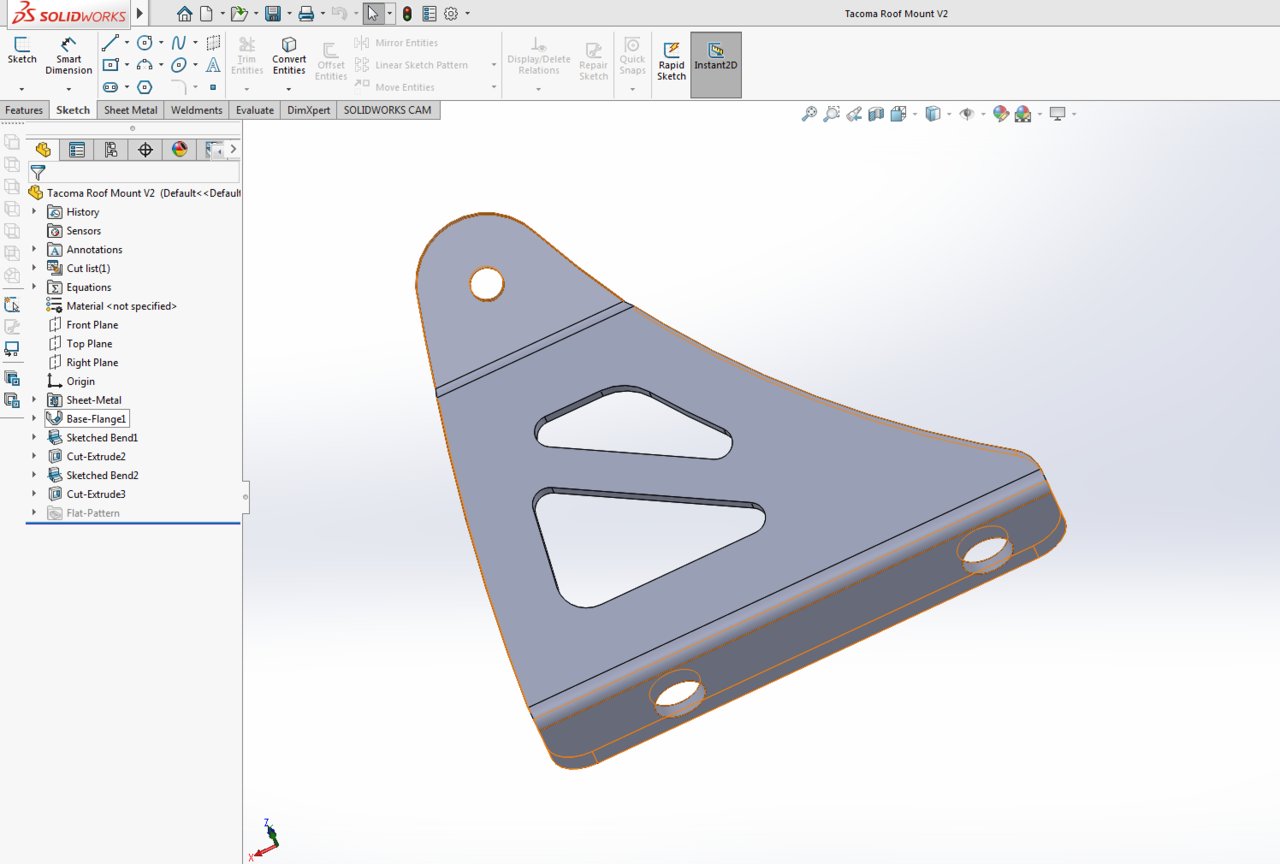Click the Zoom to Fit icon
Screen dimensions: 1280x864
click(809, 114)
